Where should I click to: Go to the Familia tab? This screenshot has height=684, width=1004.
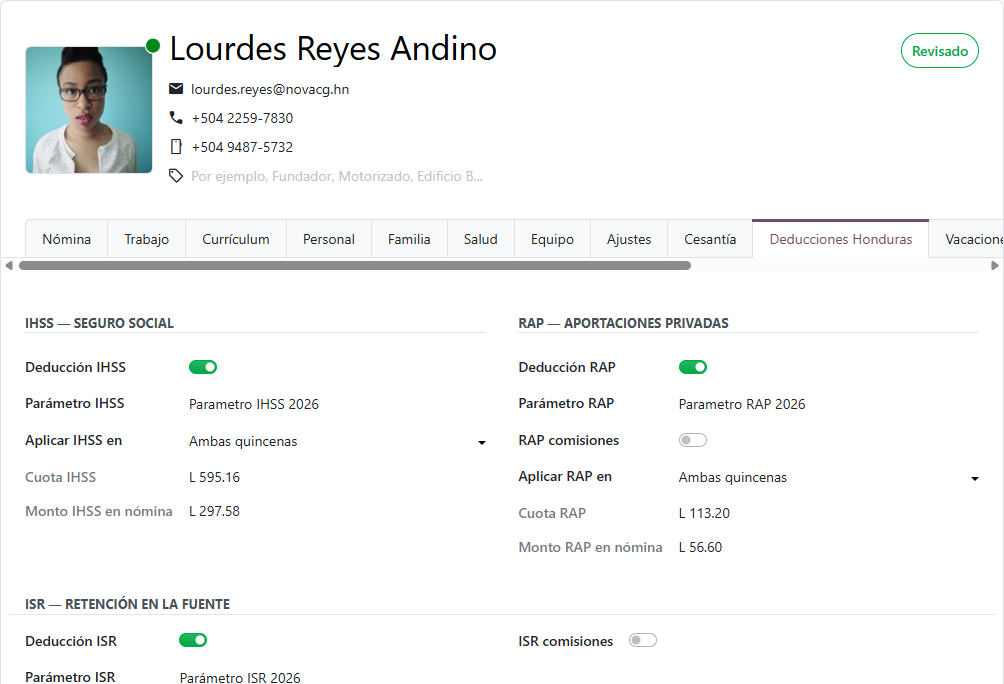[x=409, y=239]
